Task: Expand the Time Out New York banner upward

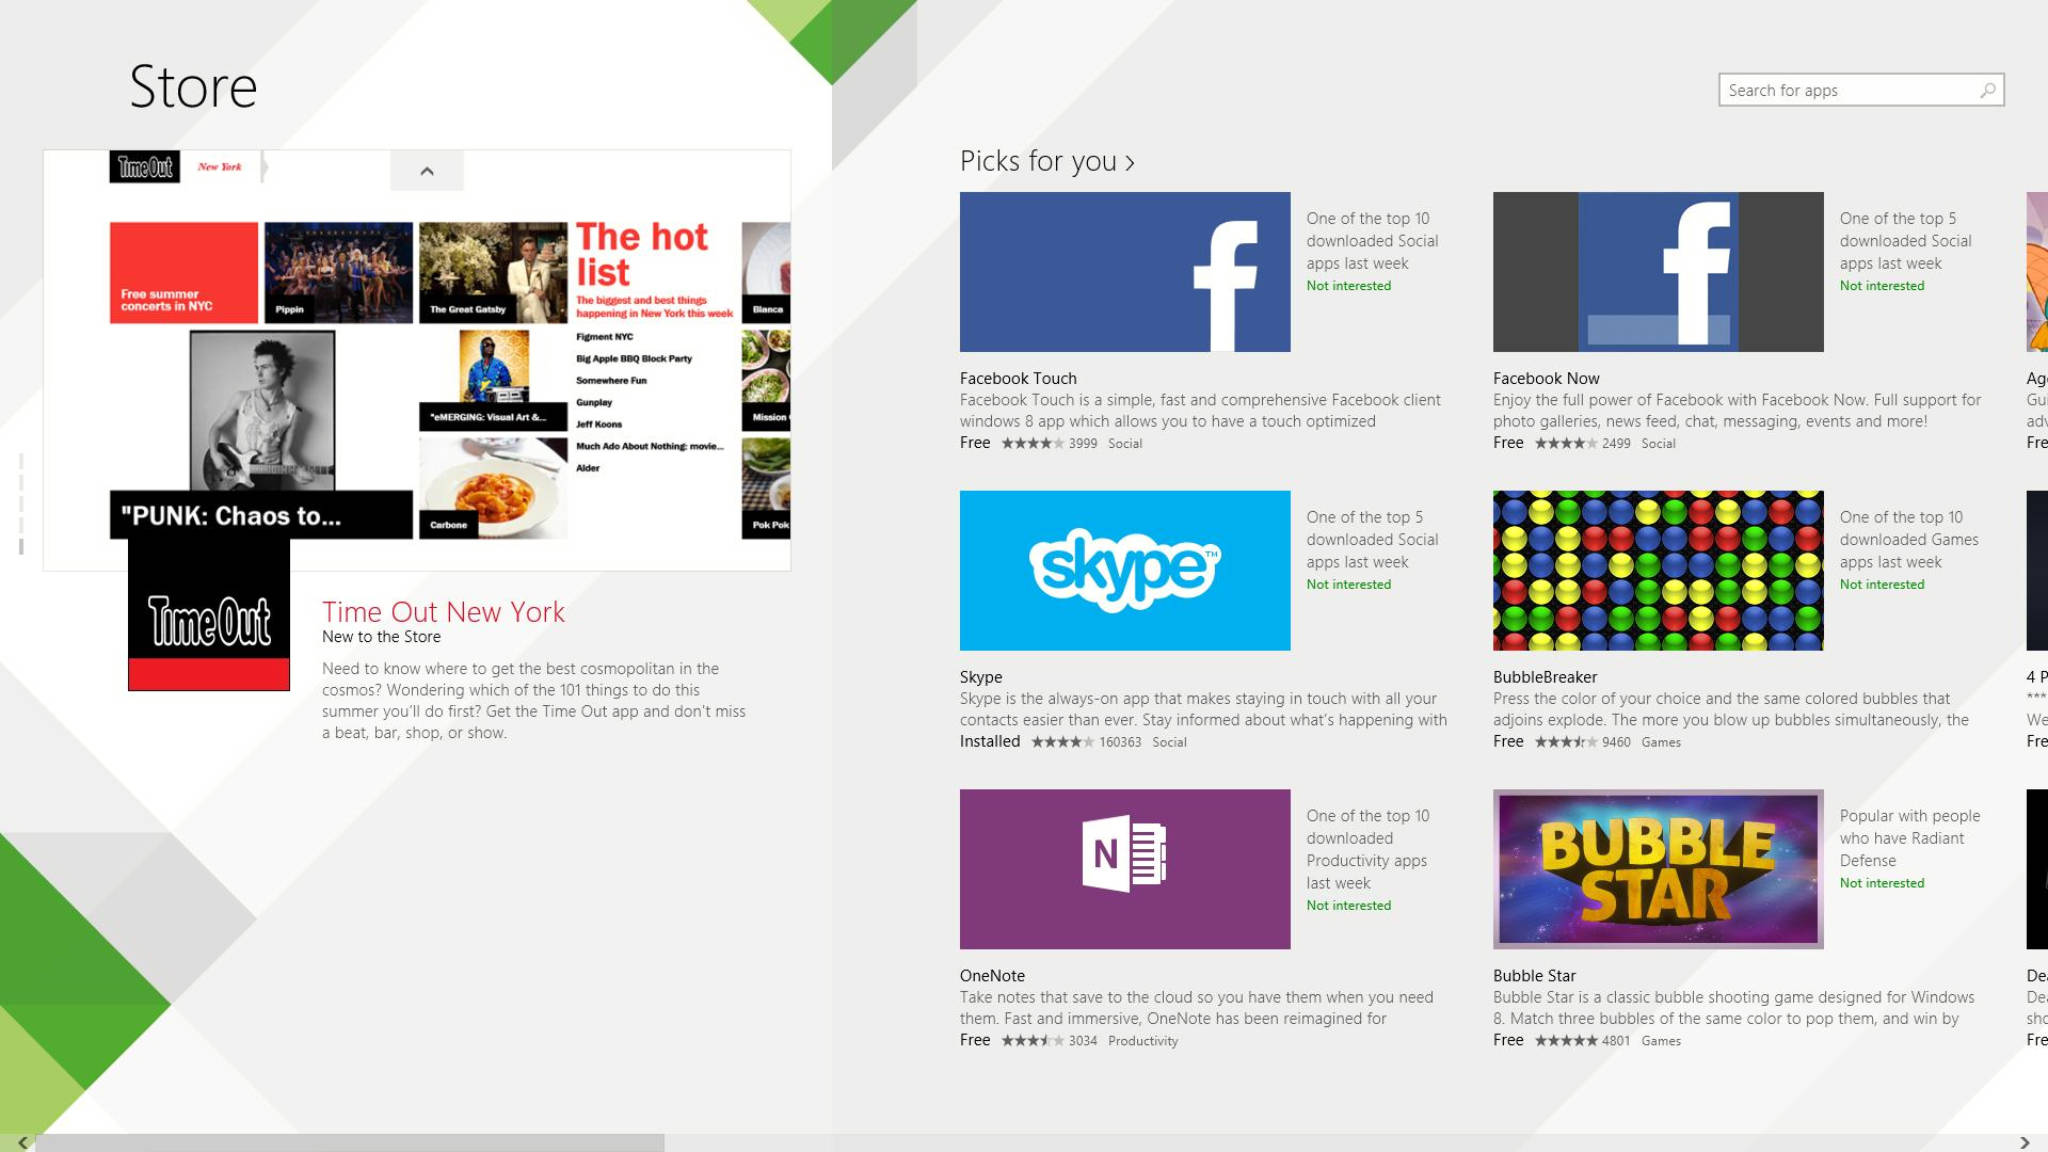Action: (x=426, y=169)
